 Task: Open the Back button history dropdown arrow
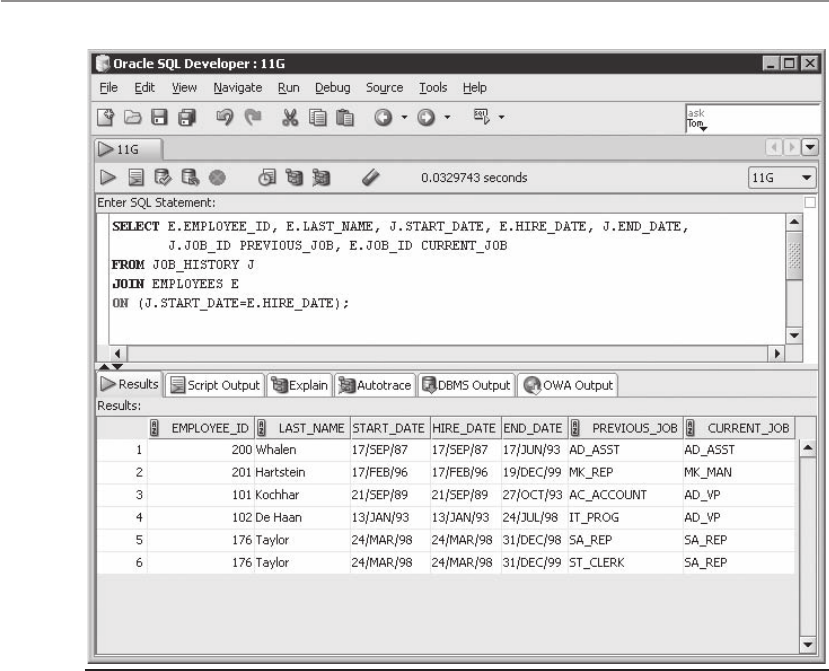[404, 117]
